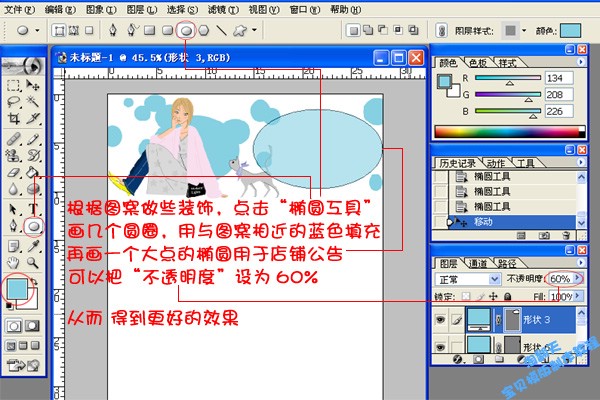Select Shape Layers mode in options bar

pyautogui.click(x=59, y=30)
